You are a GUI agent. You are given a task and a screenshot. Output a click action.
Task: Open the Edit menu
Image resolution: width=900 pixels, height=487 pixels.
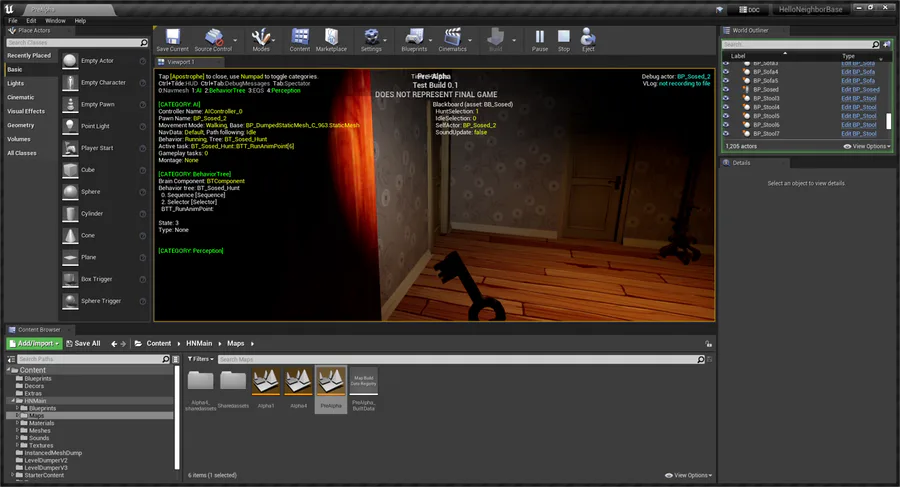pos(31,21)
